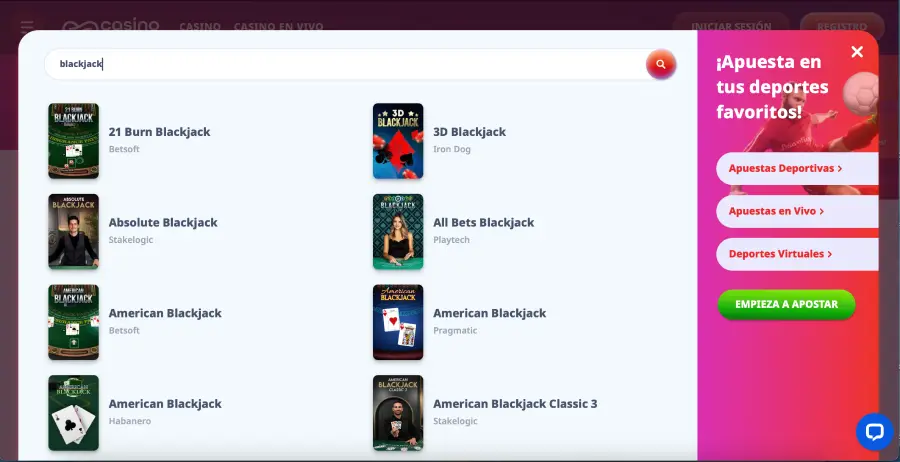Viewport: 900px width, 462px height.
Task: Go to Casino tab in header
Action: (x=200, y=27)
